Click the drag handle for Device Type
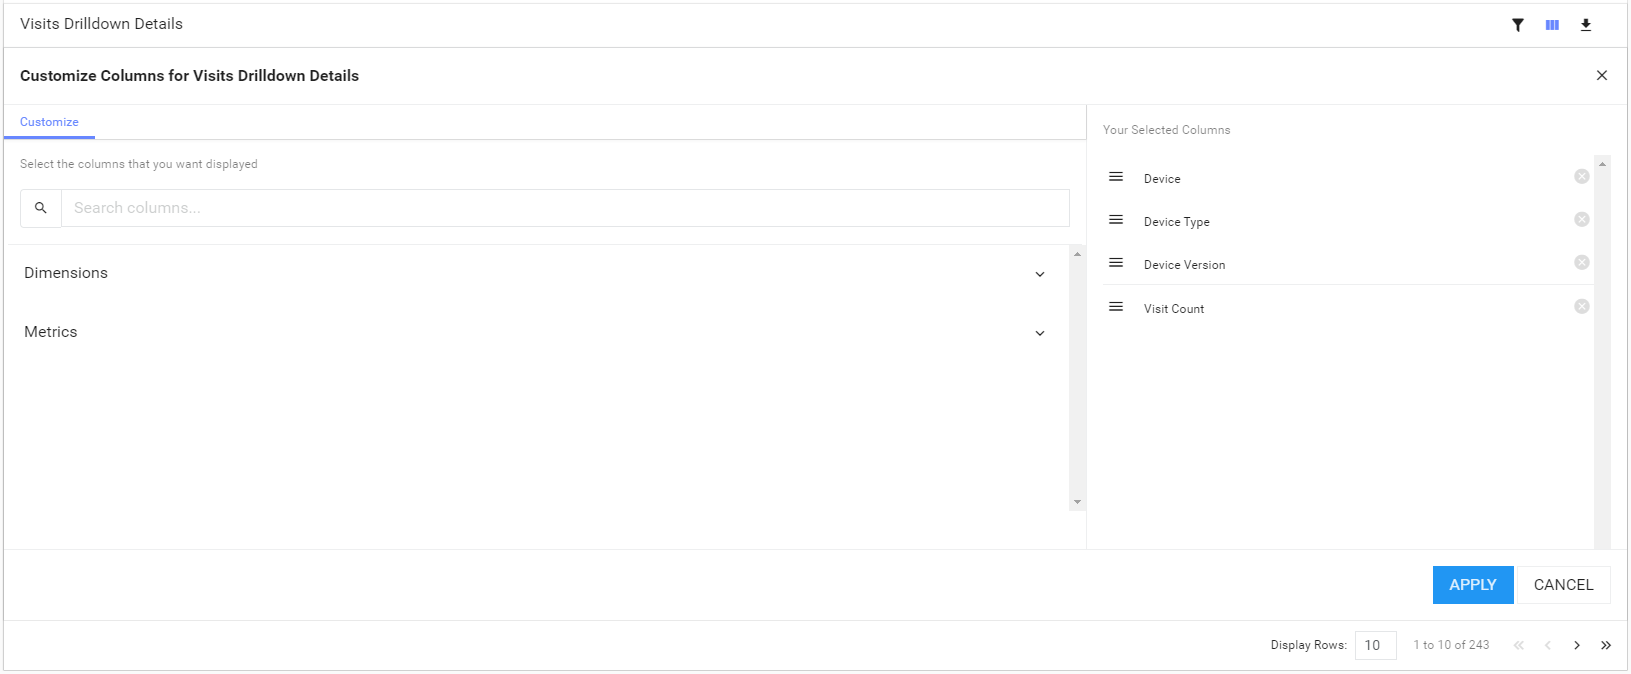Viewport: 1631px width, 674px height. point(1116,220)
